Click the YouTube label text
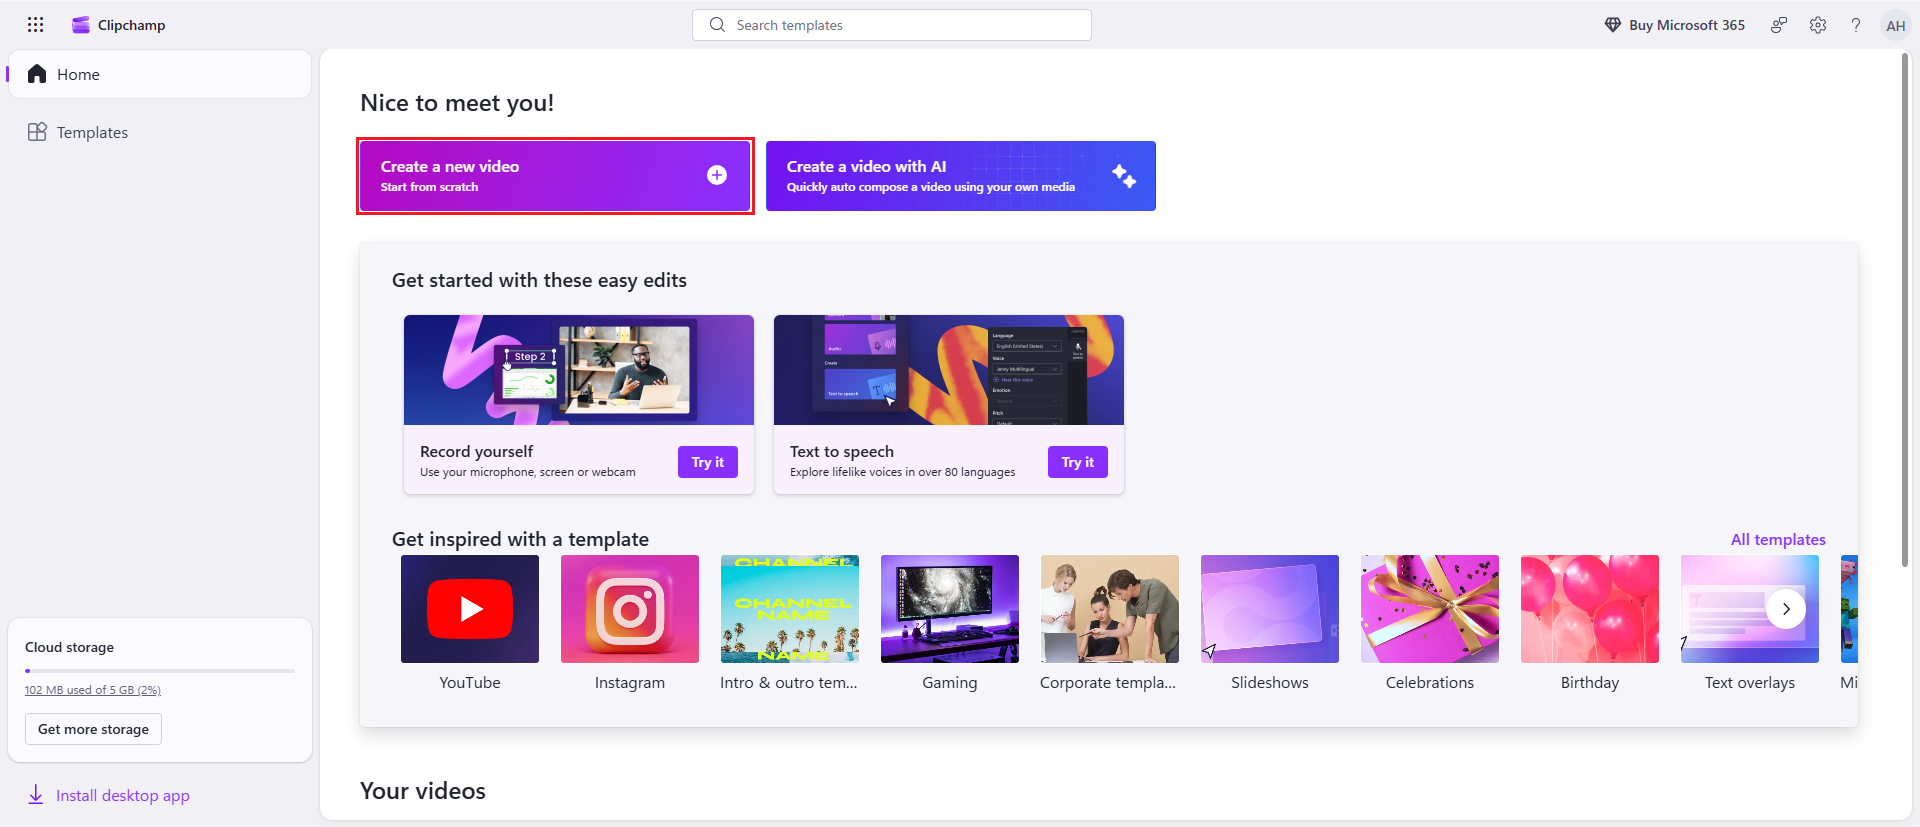1920x827 pixels. click(x=470, y=683)
